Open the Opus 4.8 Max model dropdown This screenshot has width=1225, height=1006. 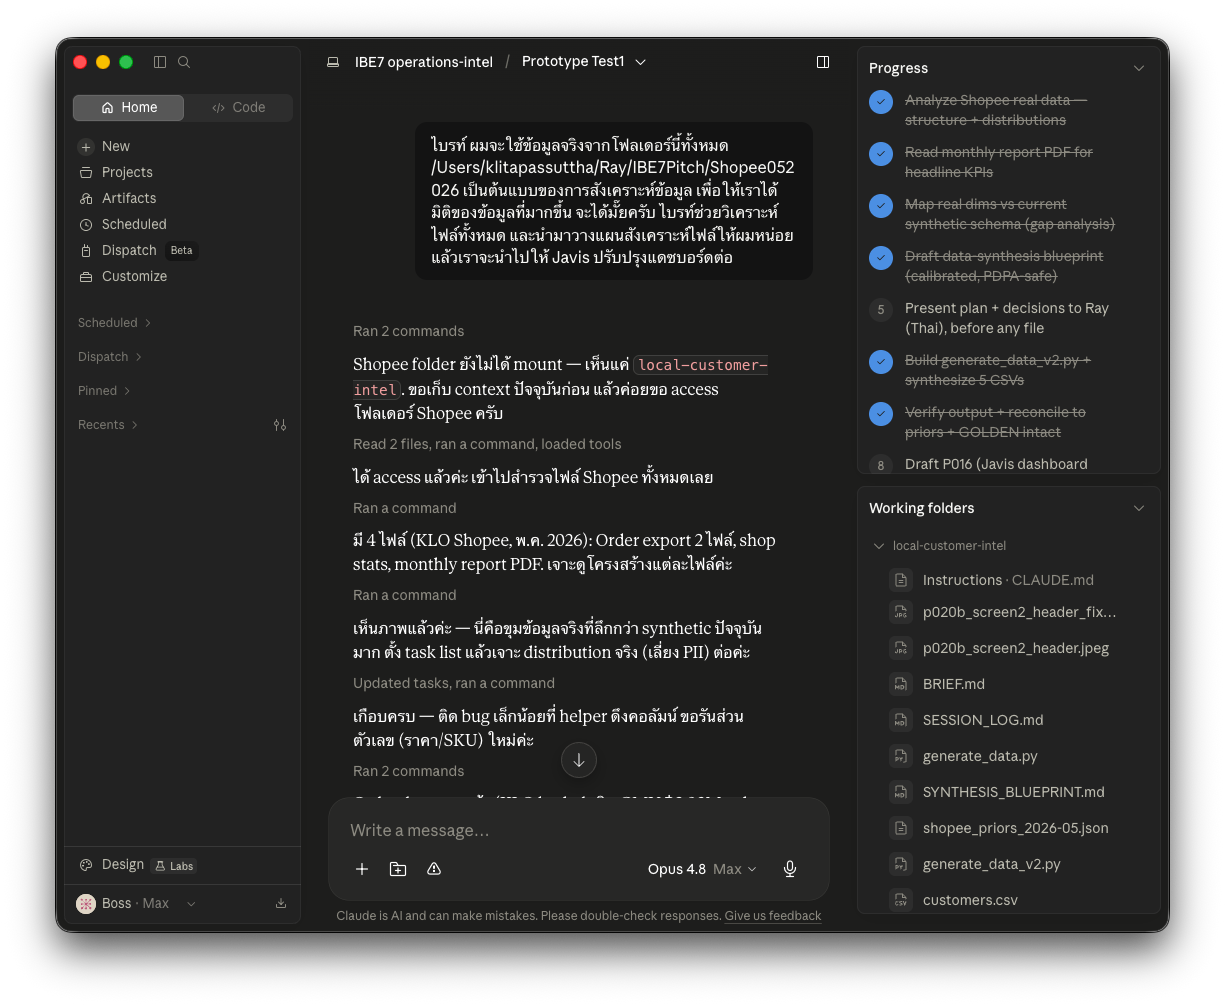click(702, 869)
